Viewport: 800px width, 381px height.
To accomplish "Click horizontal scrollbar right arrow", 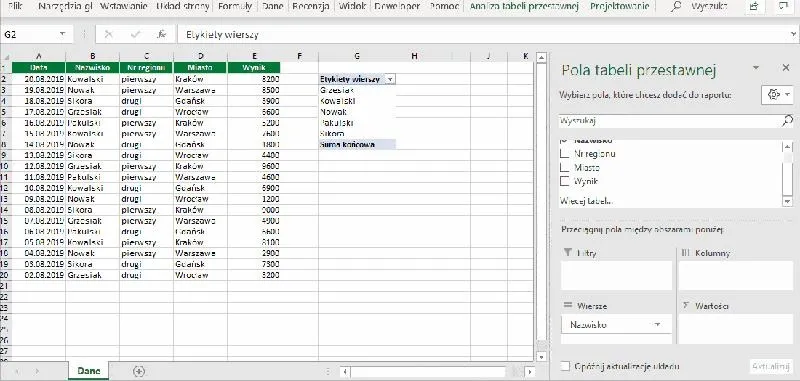I will (530, 371).
